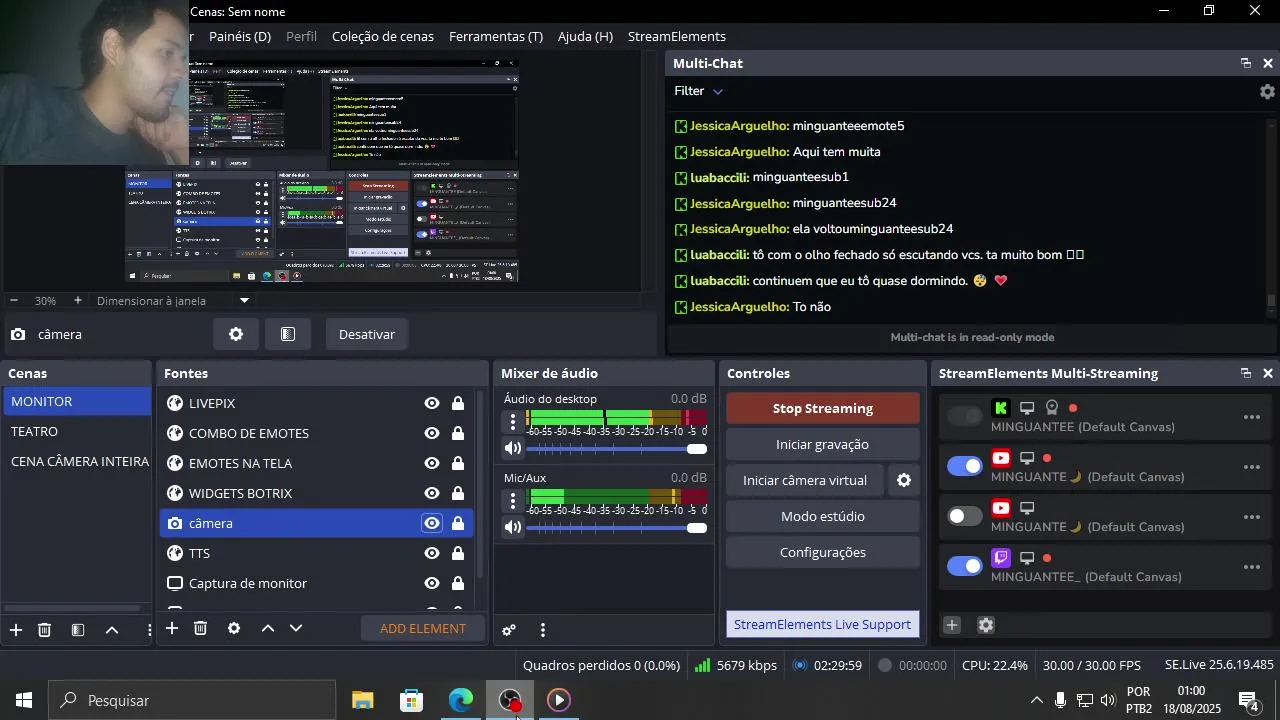
Task: Open preview scaling Dimensionar à janela dropdown
Action: point(174,300)
